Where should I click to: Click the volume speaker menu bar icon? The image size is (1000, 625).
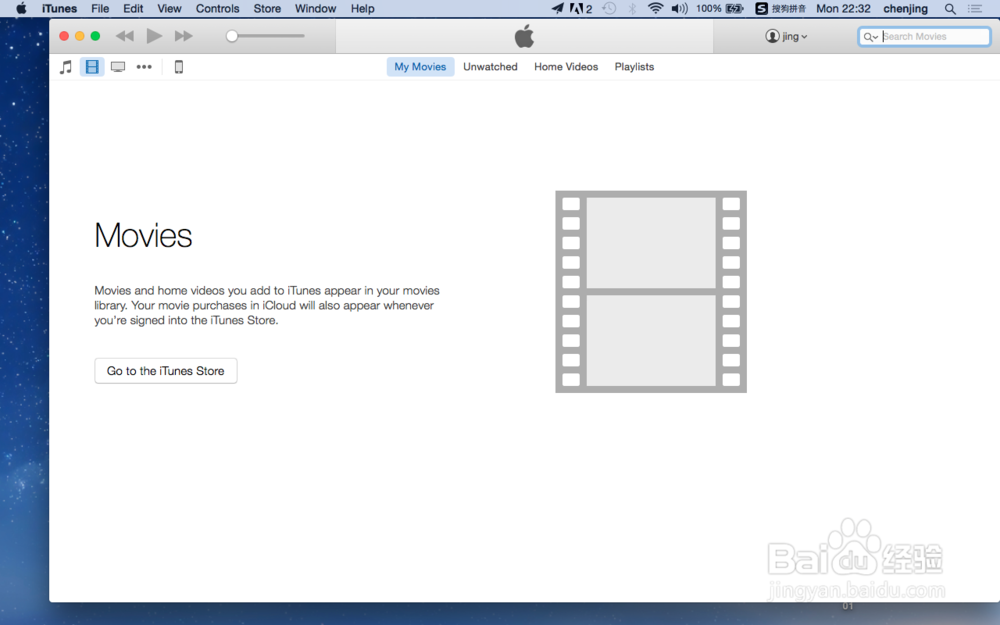coord(680,8)
